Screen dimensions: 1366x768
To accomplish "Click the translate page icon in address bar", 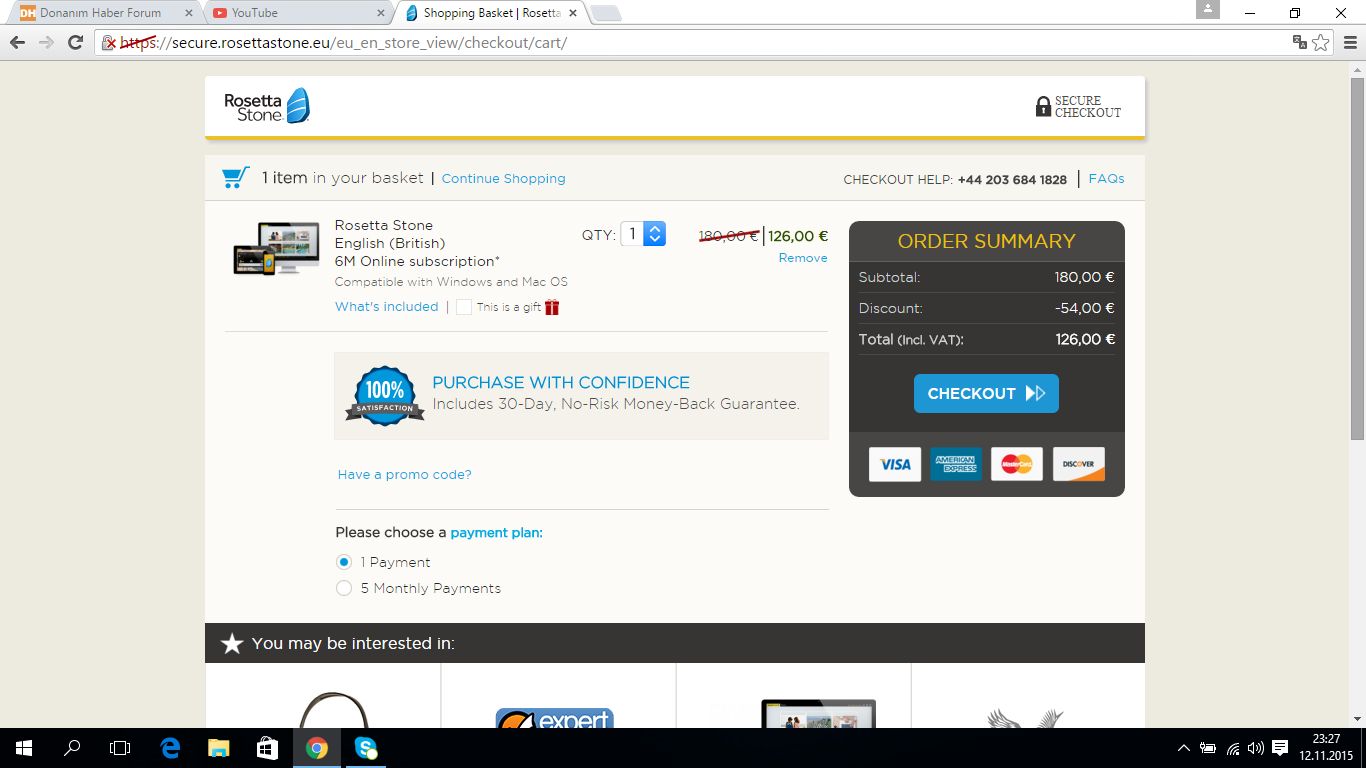I will (1300, 42).
